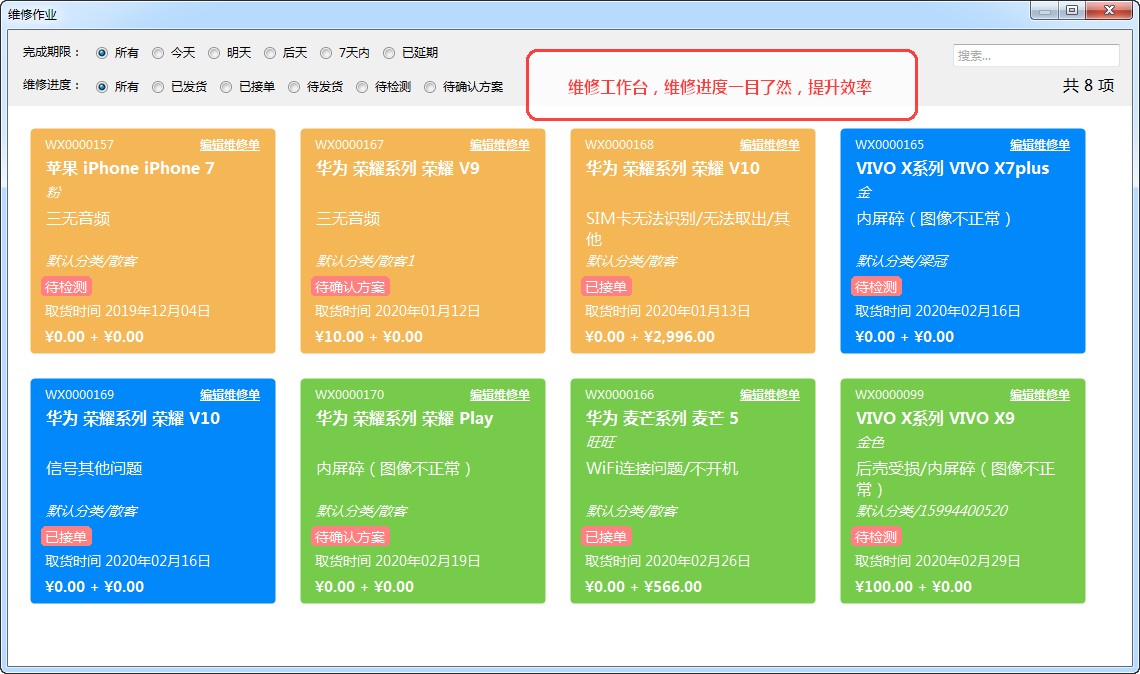Click 默认分类/梁冠 customer text
The image size is (1140, 674).
[x=902, y=261]
